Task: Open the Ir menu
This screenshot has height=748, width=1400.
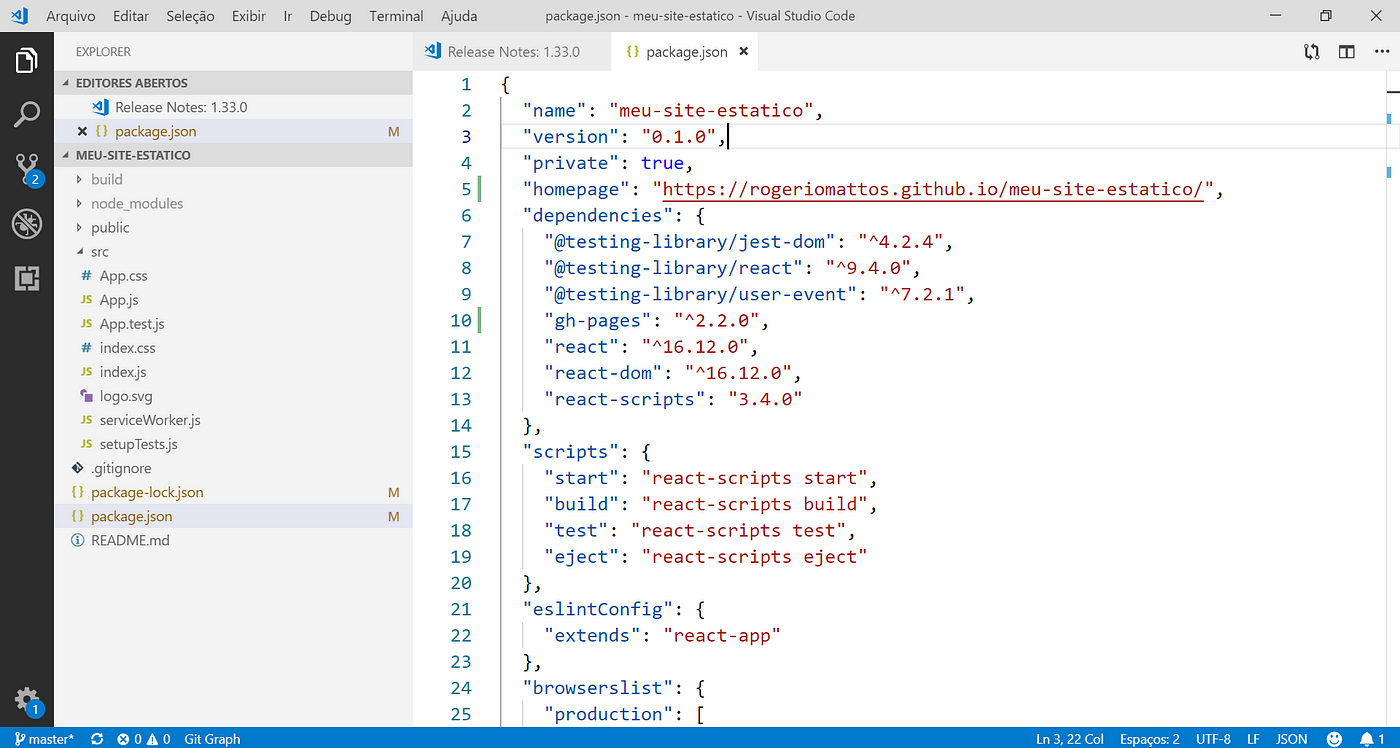Action: pyautogui.click(x=288, y=16)
